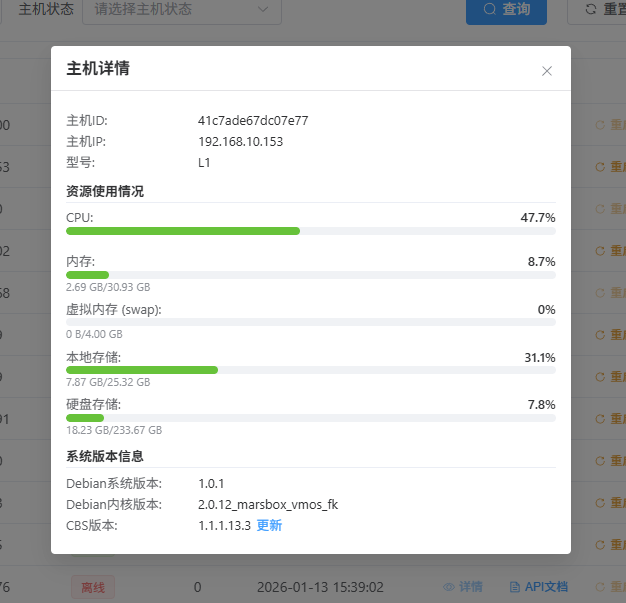Click the chevron arrow of 主机状态 selector
Viewport: 626px width, 603px height.
coord(263,10)
